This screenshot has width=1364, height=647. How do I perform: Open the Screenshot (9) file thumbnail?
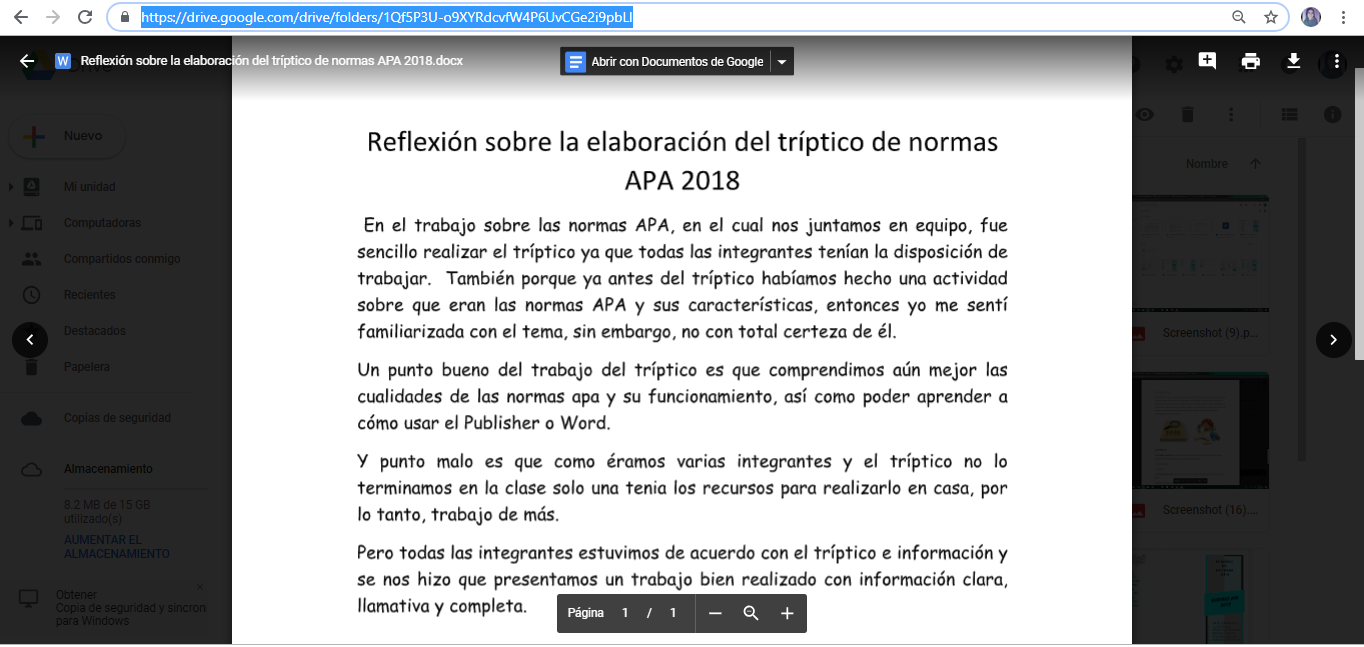[x=1201, y=253]
